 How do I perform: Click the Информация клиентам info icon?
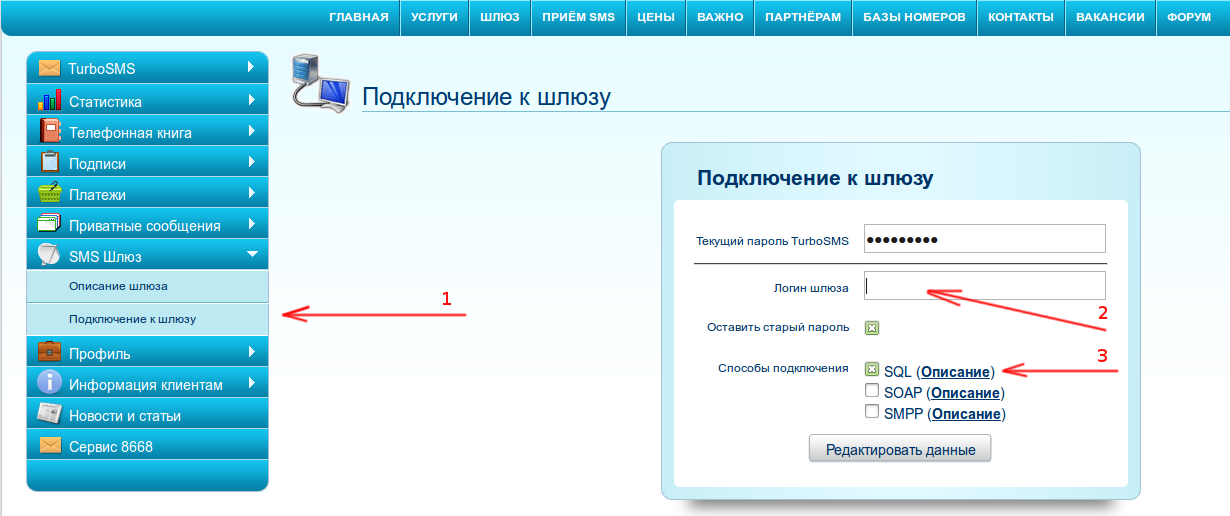tap(49, 383)
